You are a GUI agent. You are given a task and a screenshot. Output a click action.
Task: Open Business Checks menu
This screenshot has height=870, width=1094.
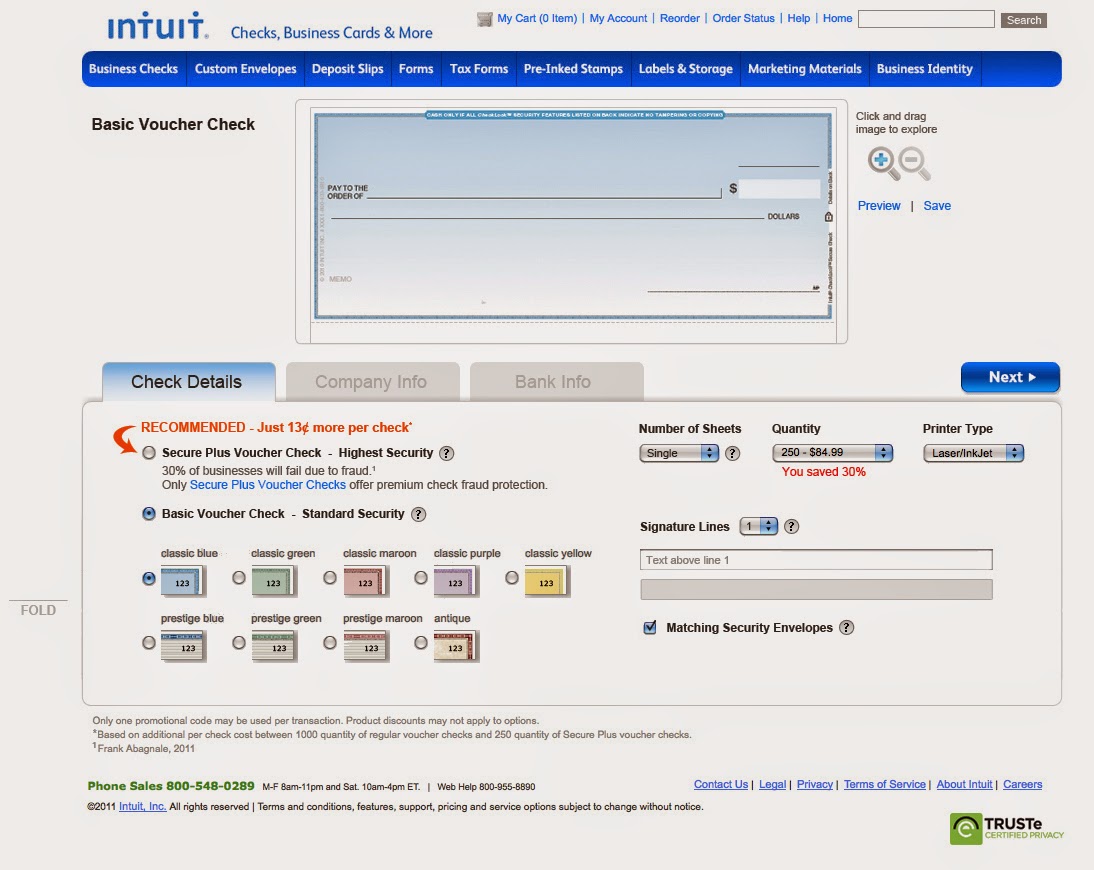pyautogui.click(x=133, y=69)
